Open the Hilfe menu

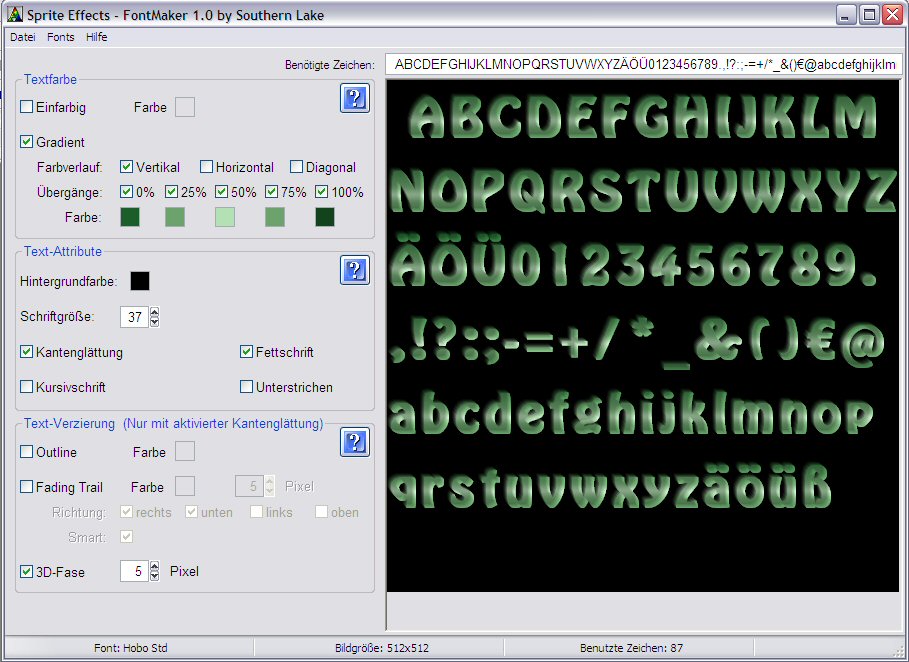coord(96,37)
